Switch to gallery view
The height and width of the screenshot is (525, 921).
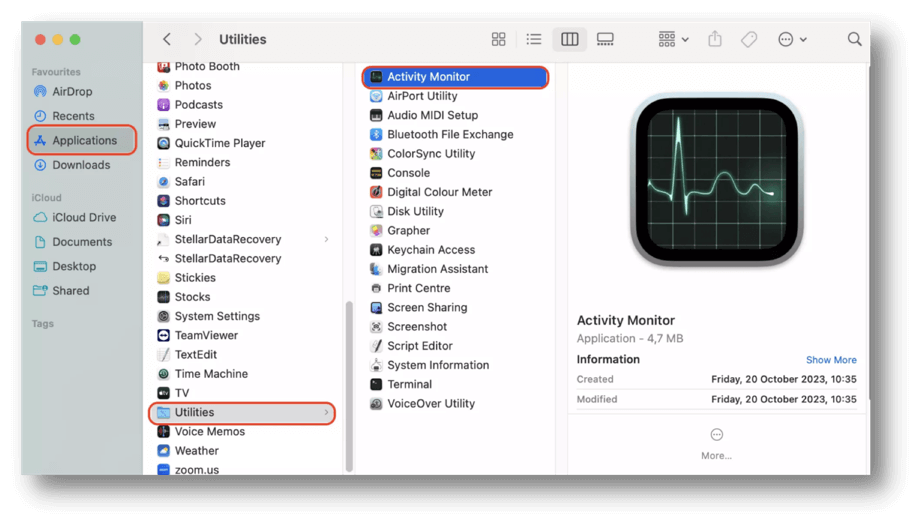[x=605, y=39]
